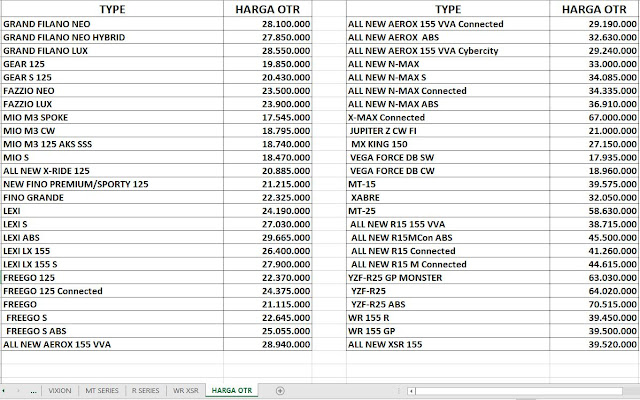Select the price cell 19.850.000
The image size is (640, 400).
point(268,64)
